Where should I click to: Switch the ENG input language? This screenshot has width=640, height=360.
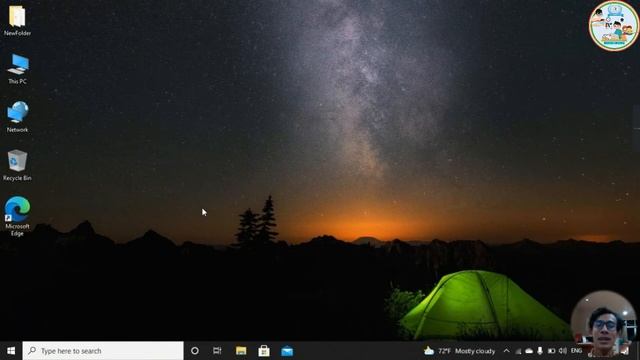pos(576,351)
